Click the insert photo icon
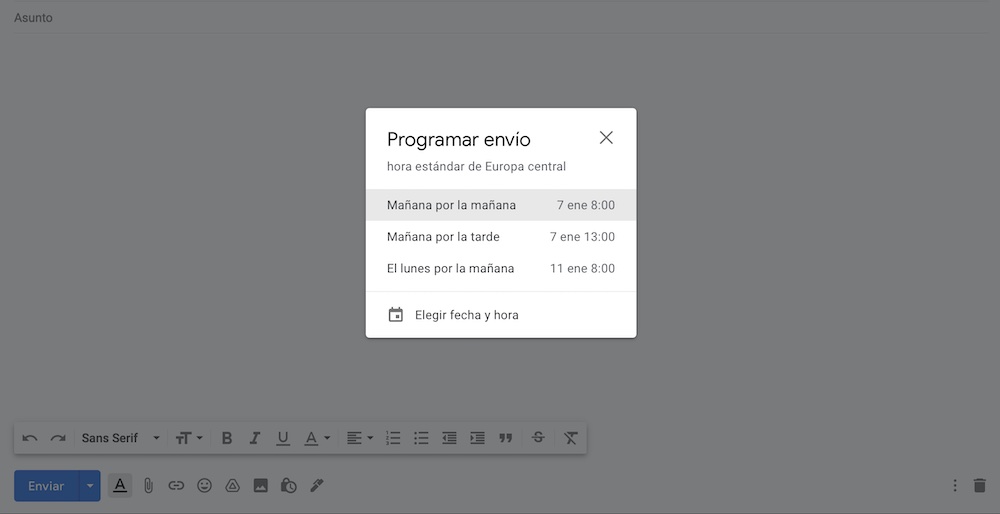Image resolution: width=1000 pixels, height=514 pixels. [260, 486]
